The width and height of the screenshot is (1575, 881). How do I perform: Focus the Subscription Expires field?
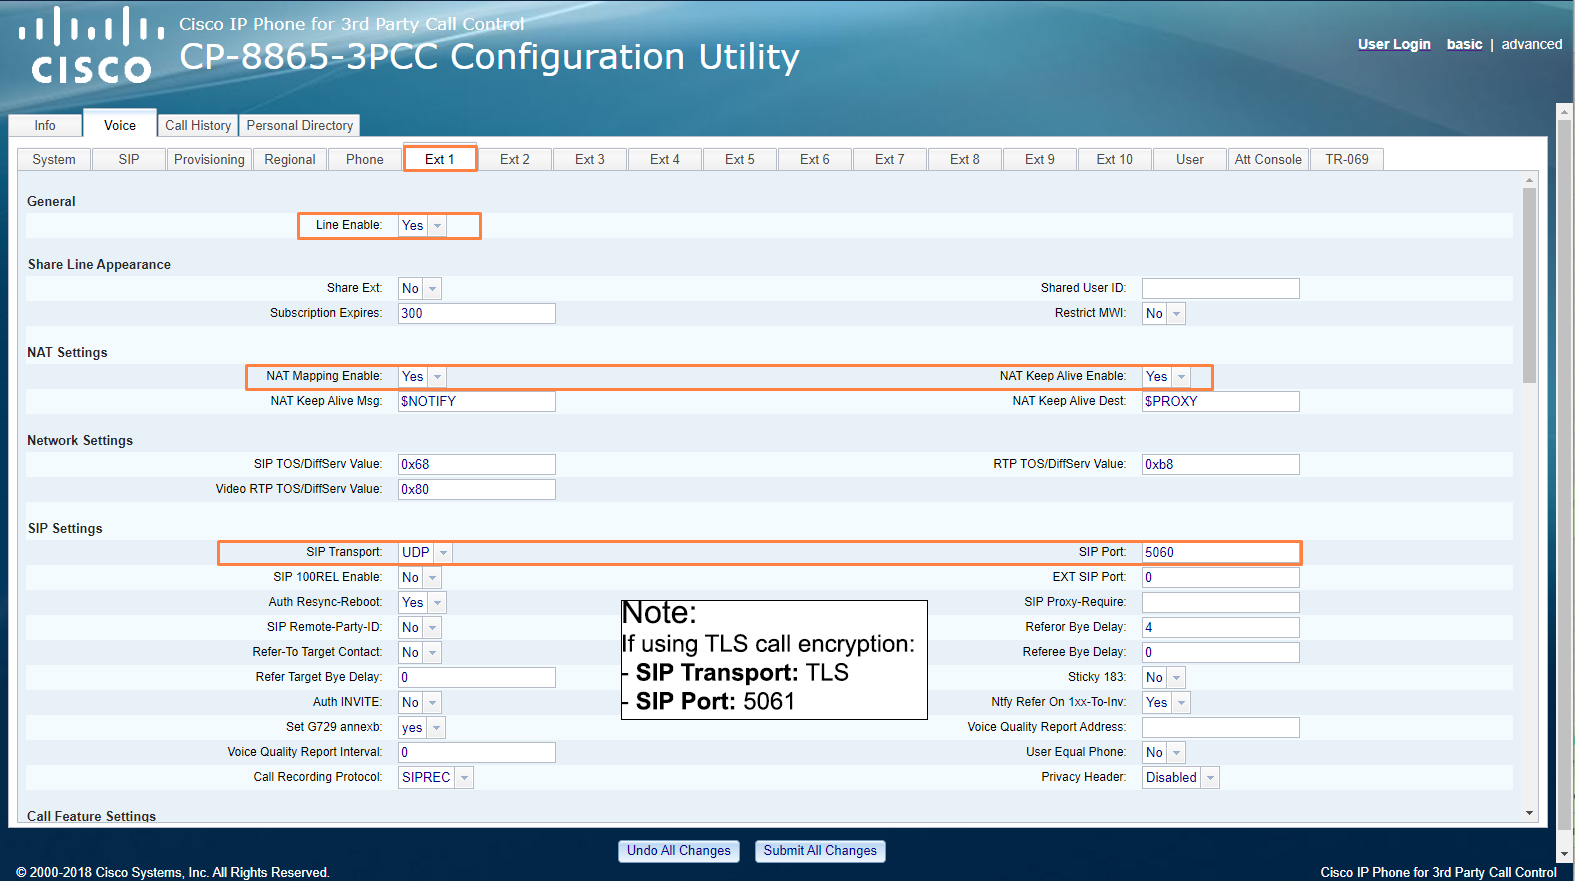tap(477, 314)
